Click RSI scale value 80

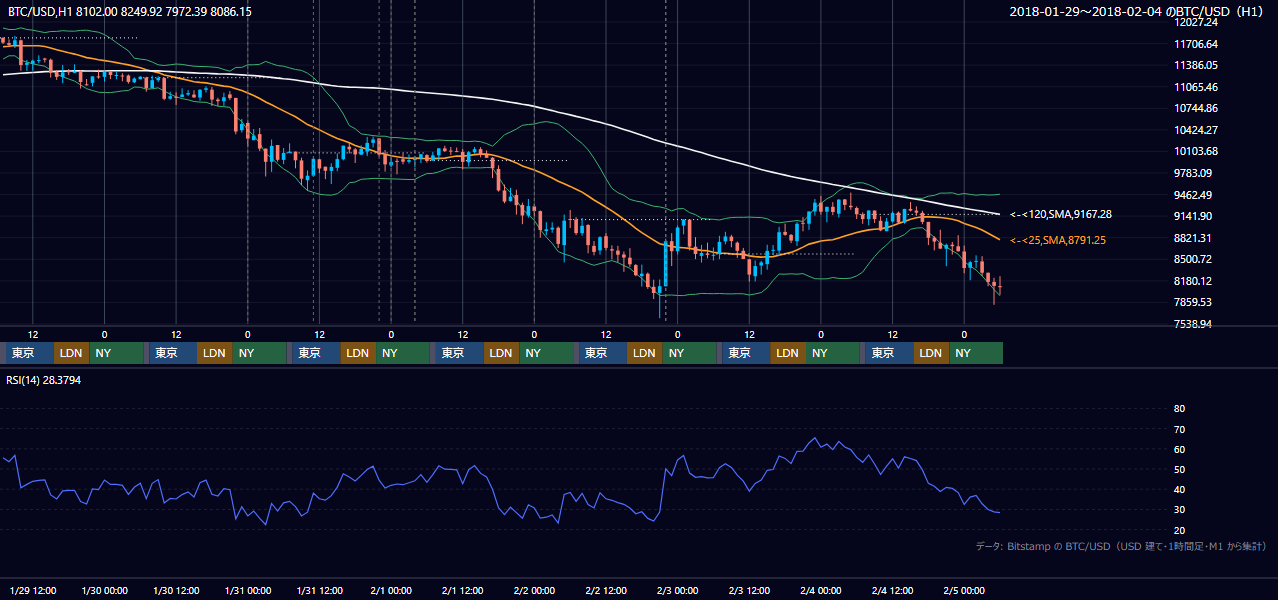coord(1179,409)
